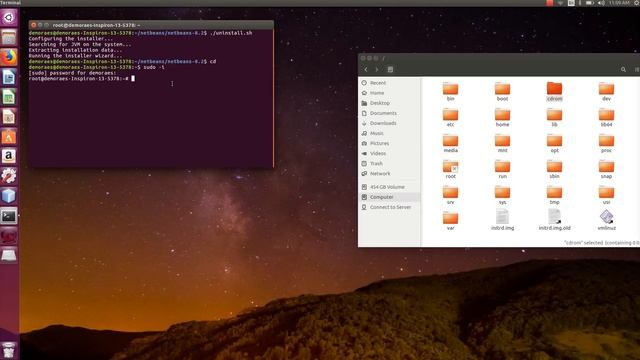Open the Ubuntu Dash search launcher
The height and width of the screenshot is (360, 640).
9,18
